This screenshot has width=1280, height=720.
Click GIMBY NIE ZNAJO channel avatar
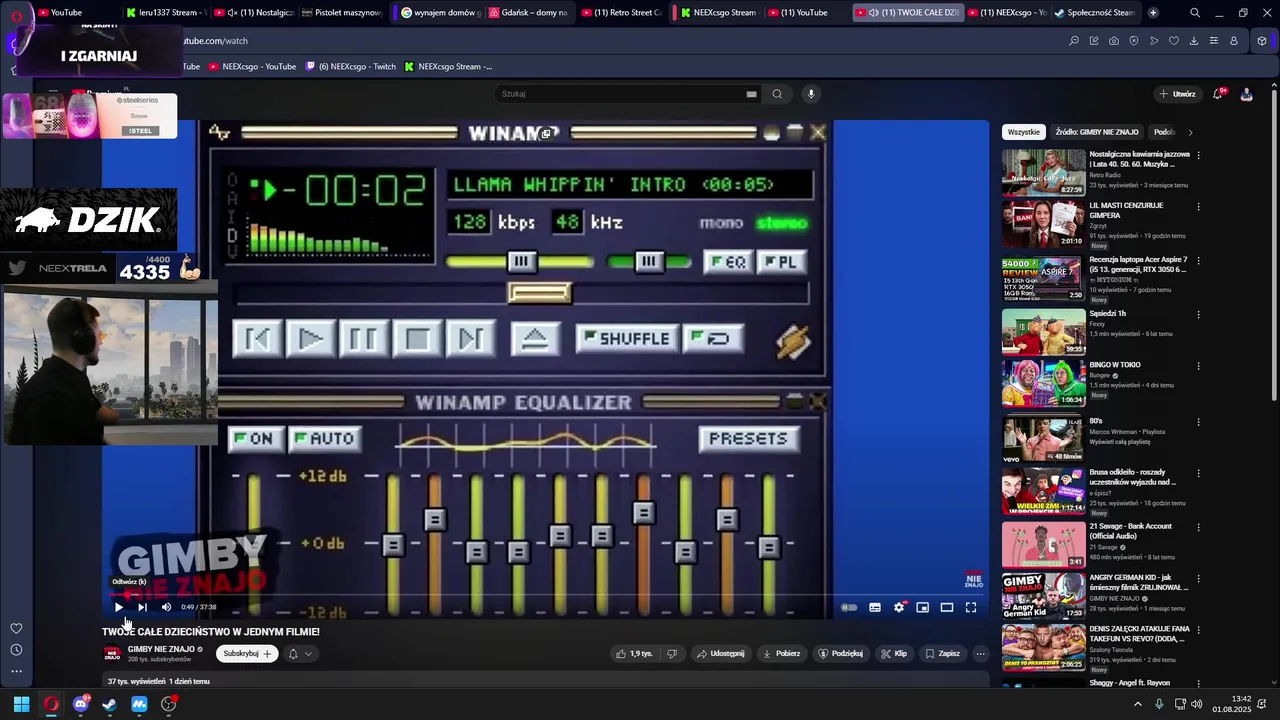click(112, 653)
